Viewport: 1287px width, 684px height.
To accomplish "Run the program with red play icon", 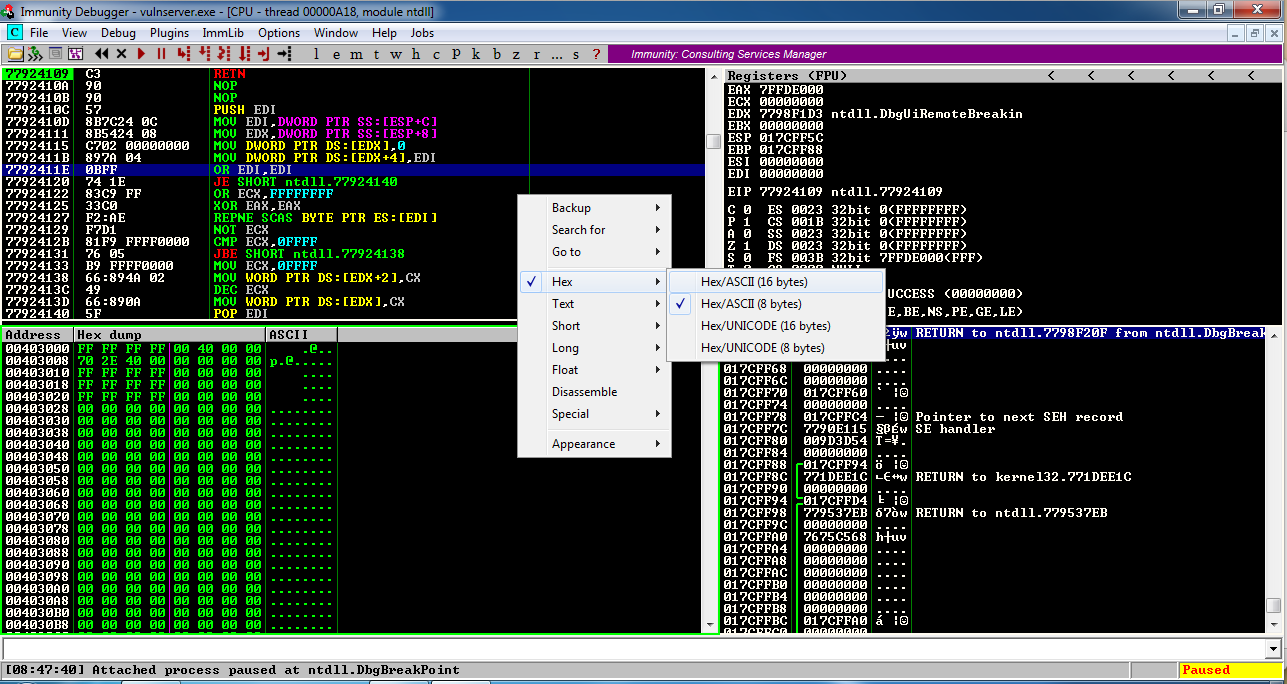I will (x=141, y=54).
